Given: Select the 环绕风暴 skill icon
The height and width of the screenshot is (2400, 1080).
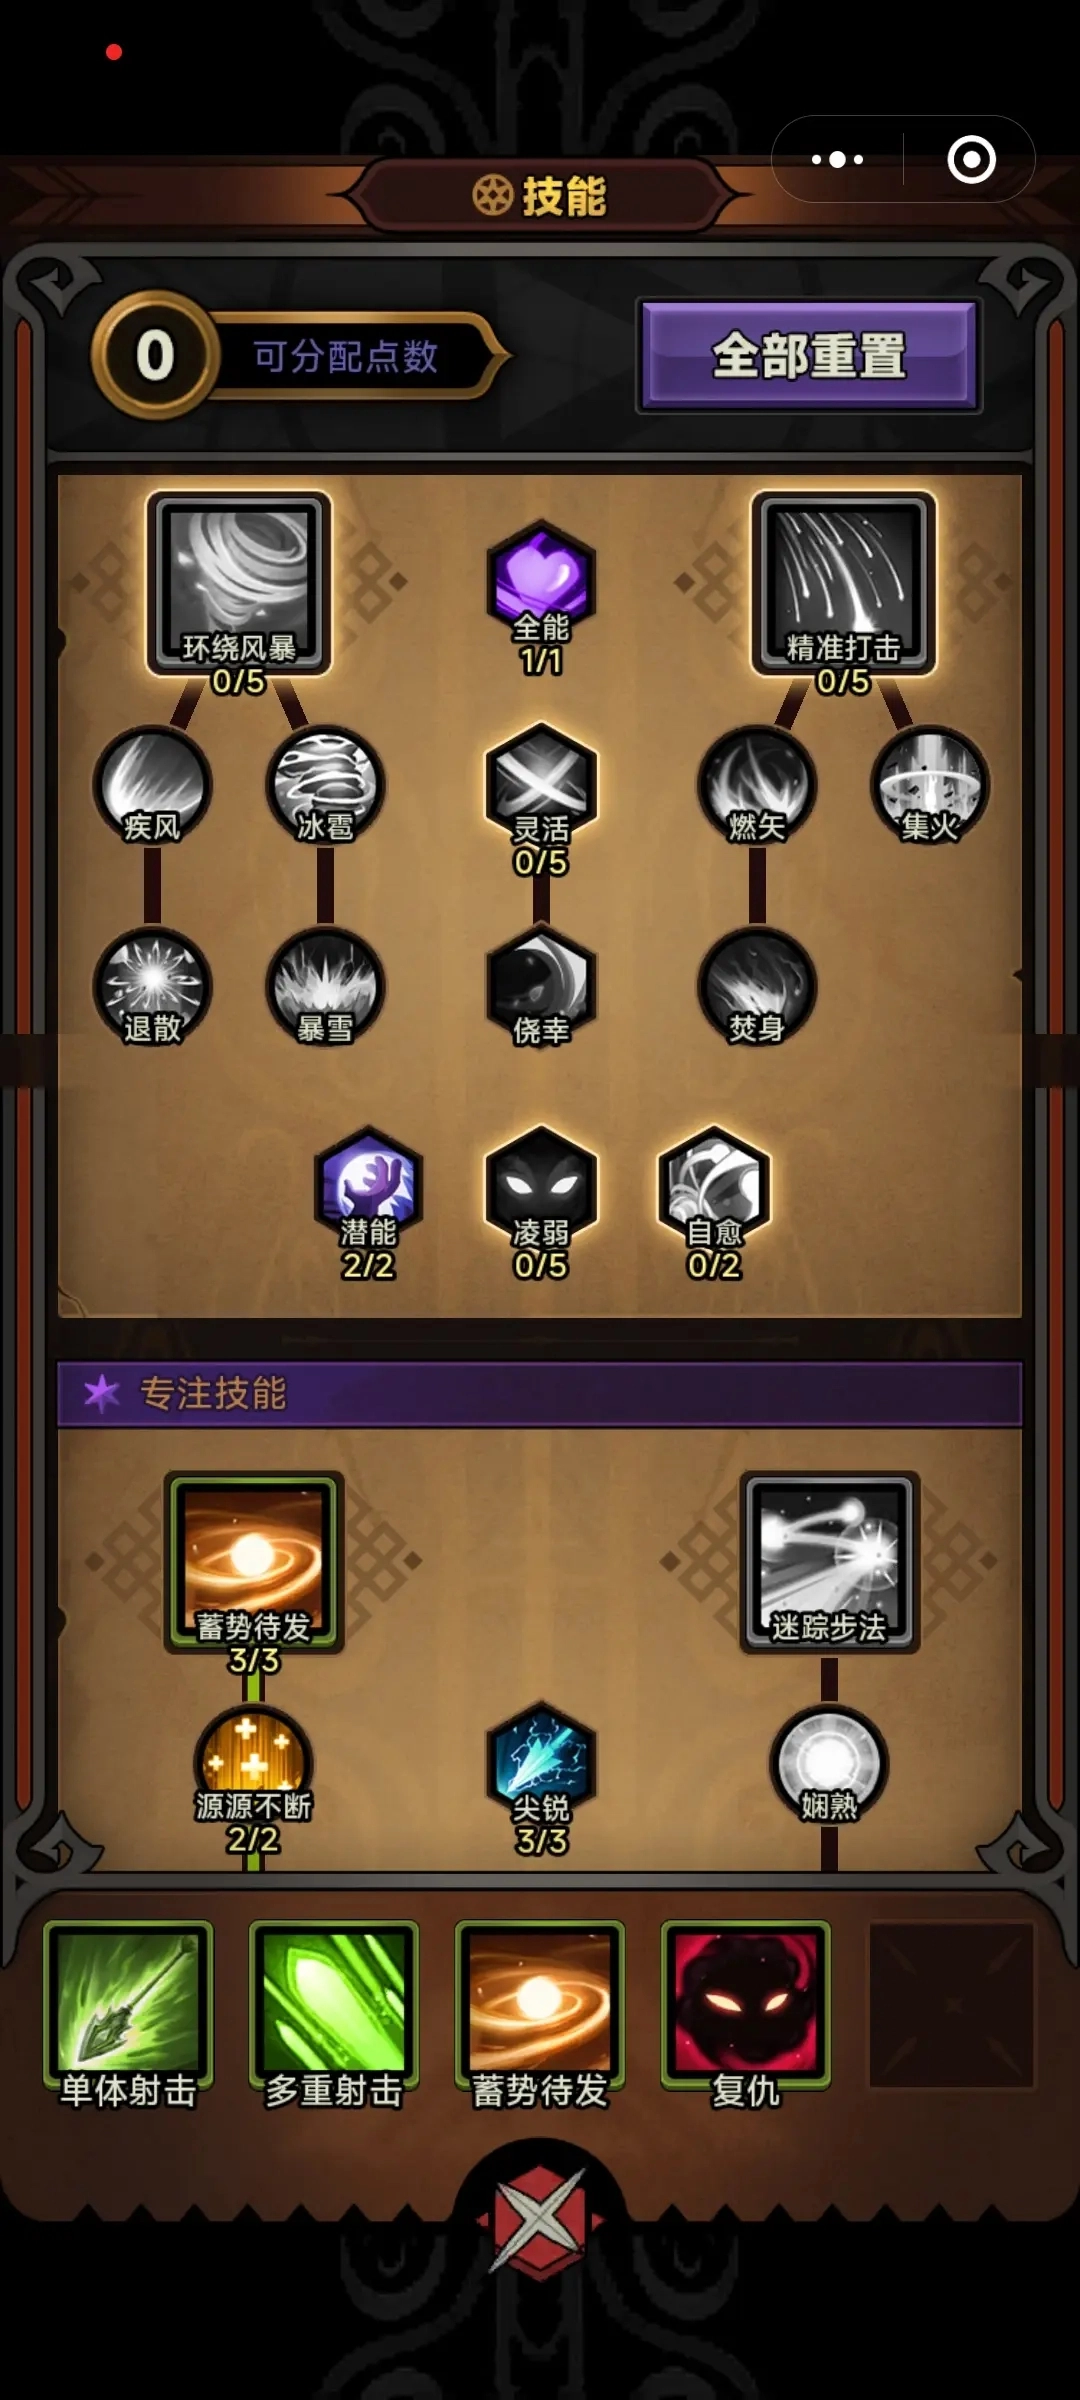Looking at the screenshot, I should pyautogui.click(x=238, y=583).
